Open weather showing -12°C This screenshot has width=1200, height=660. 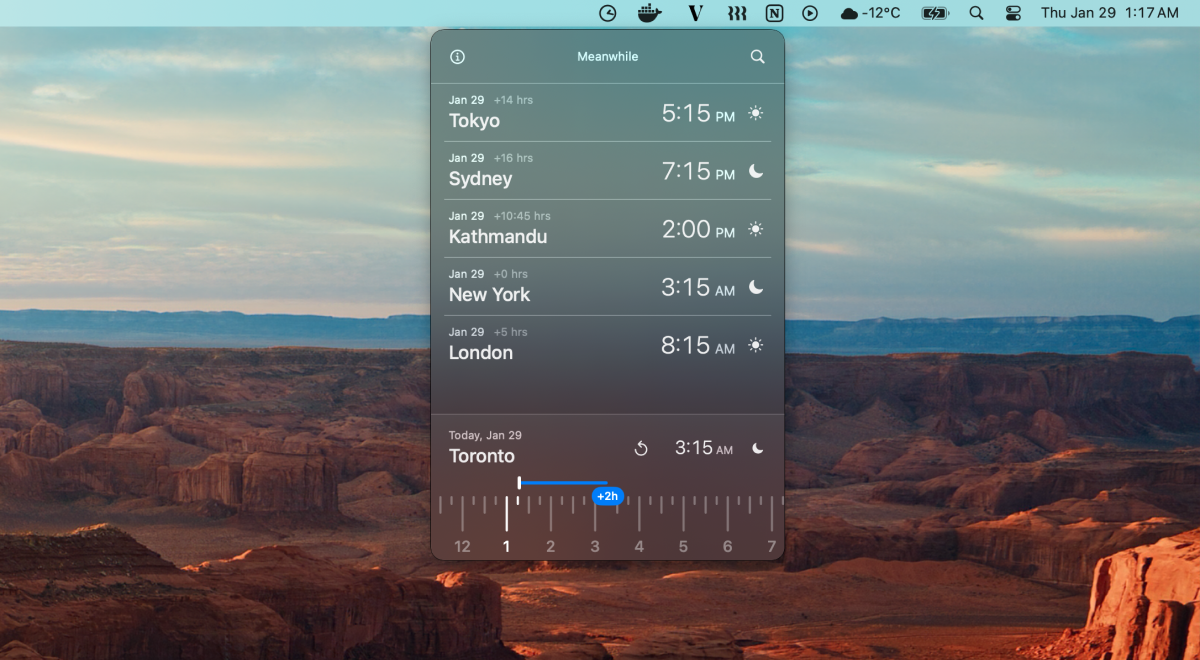[x=870, y=13]
